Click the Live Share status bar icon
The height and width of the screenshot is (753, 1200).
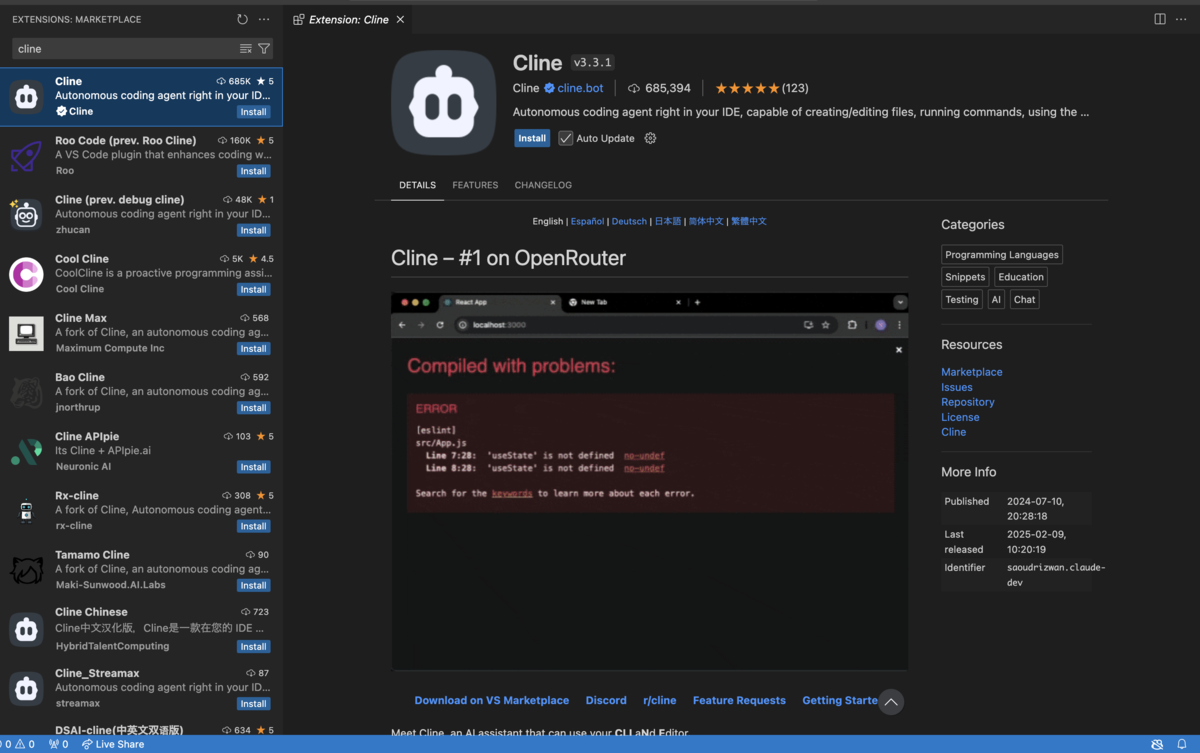click(x=113, y=744)
